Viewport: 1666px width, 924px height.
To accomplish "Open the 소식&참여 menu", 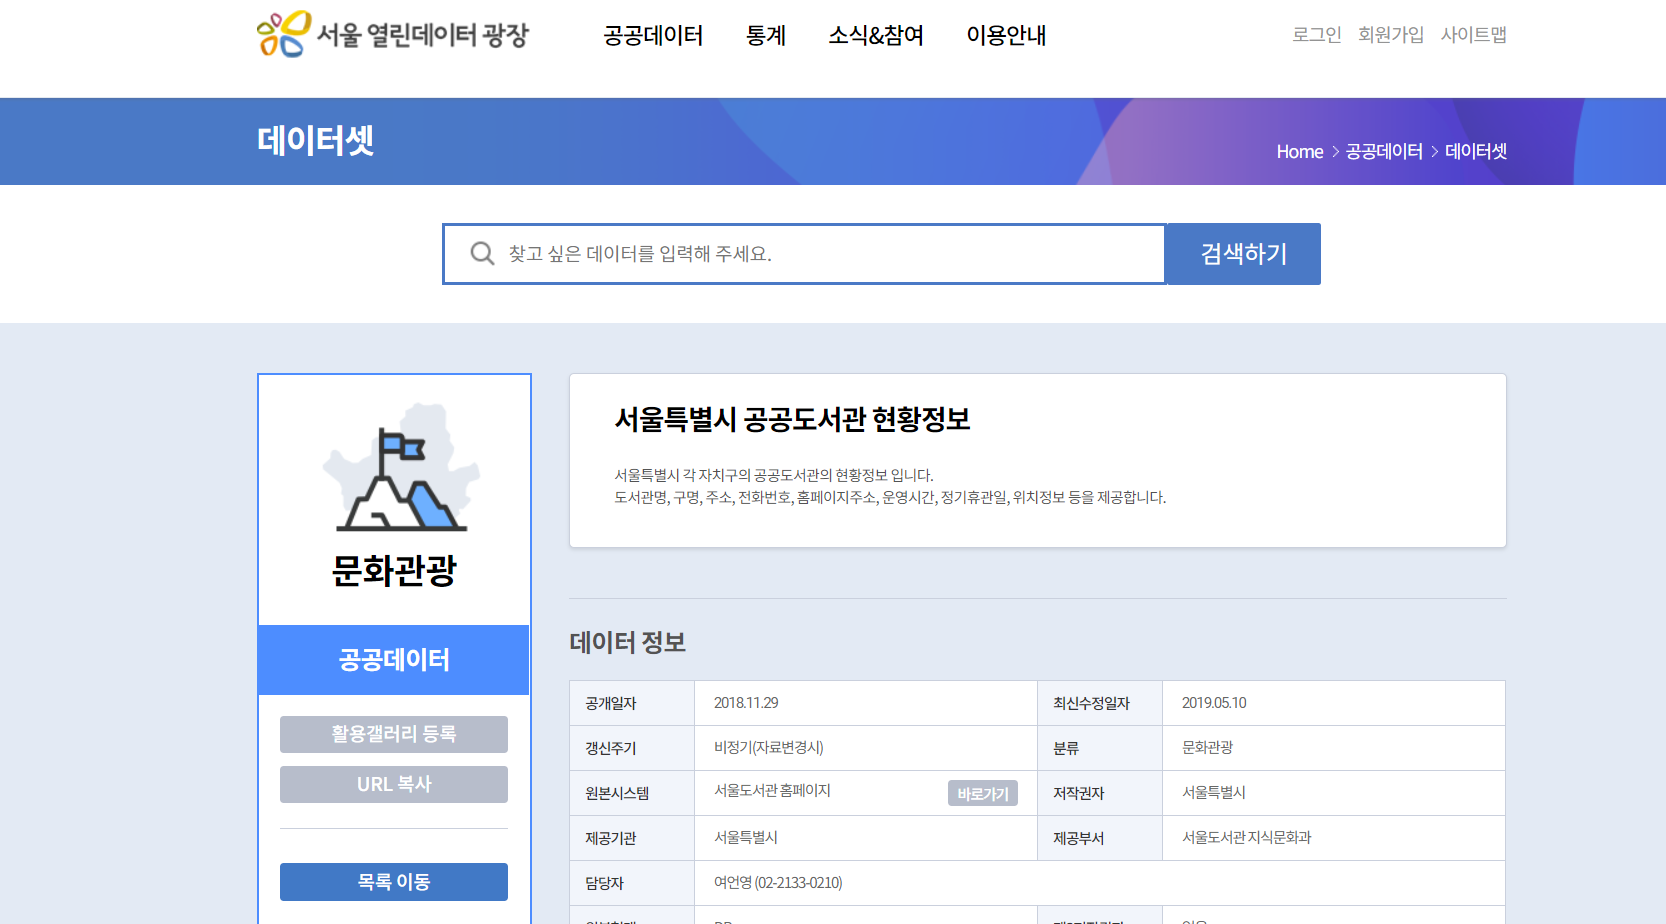I will 876,35.
